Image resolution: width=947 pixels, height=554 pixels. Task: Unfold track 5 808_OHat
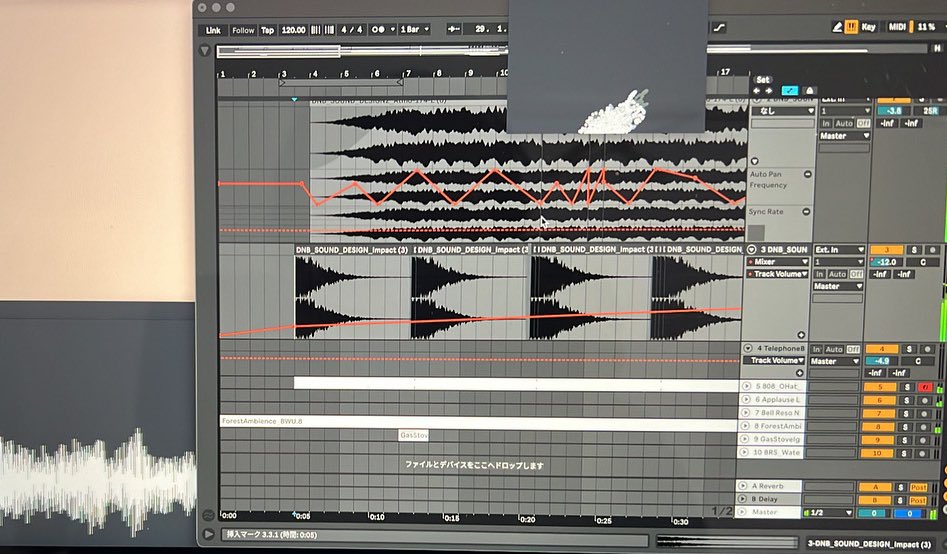coord(746,386)
